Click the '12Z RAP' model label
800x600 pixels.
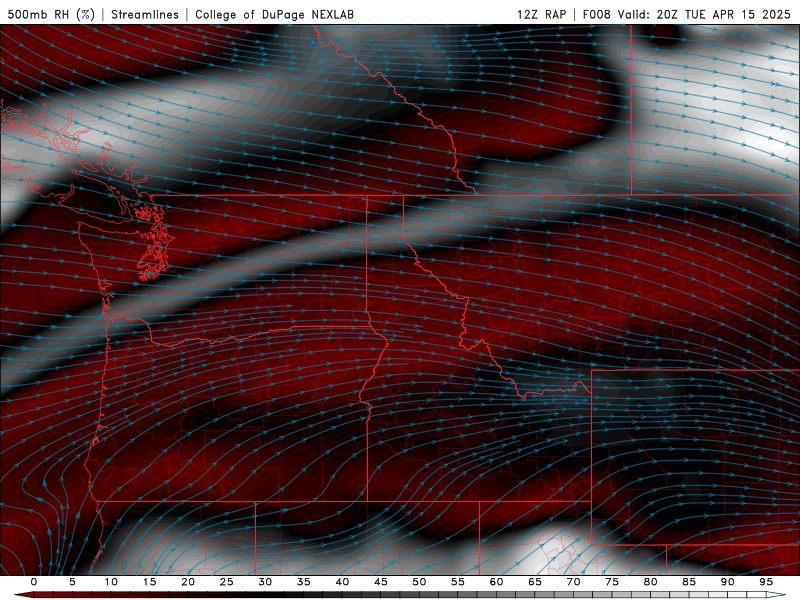pos(541,14)
